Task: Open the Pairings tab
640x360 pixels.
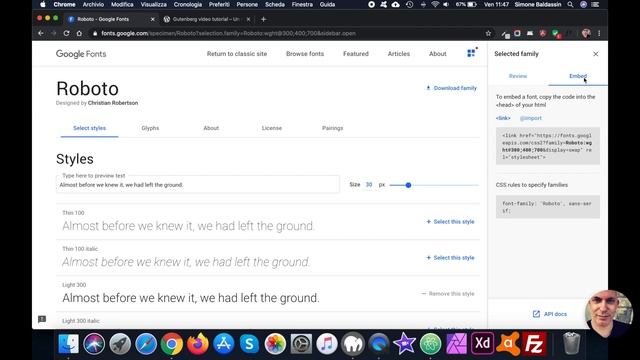Action: click(x=332, y=128)
